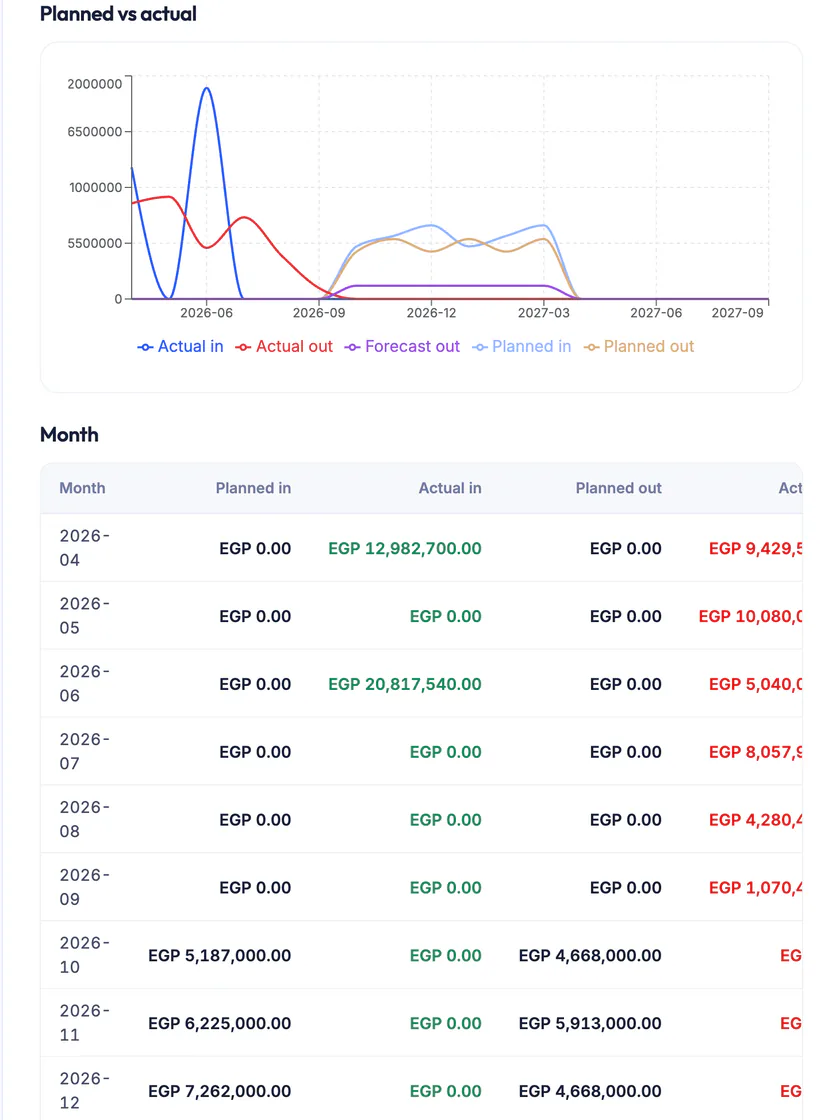The image size is (840, 1120).
Task: Click the 2026-06 actual out value EGP 5,040
Action: click(x=756, y=684)
